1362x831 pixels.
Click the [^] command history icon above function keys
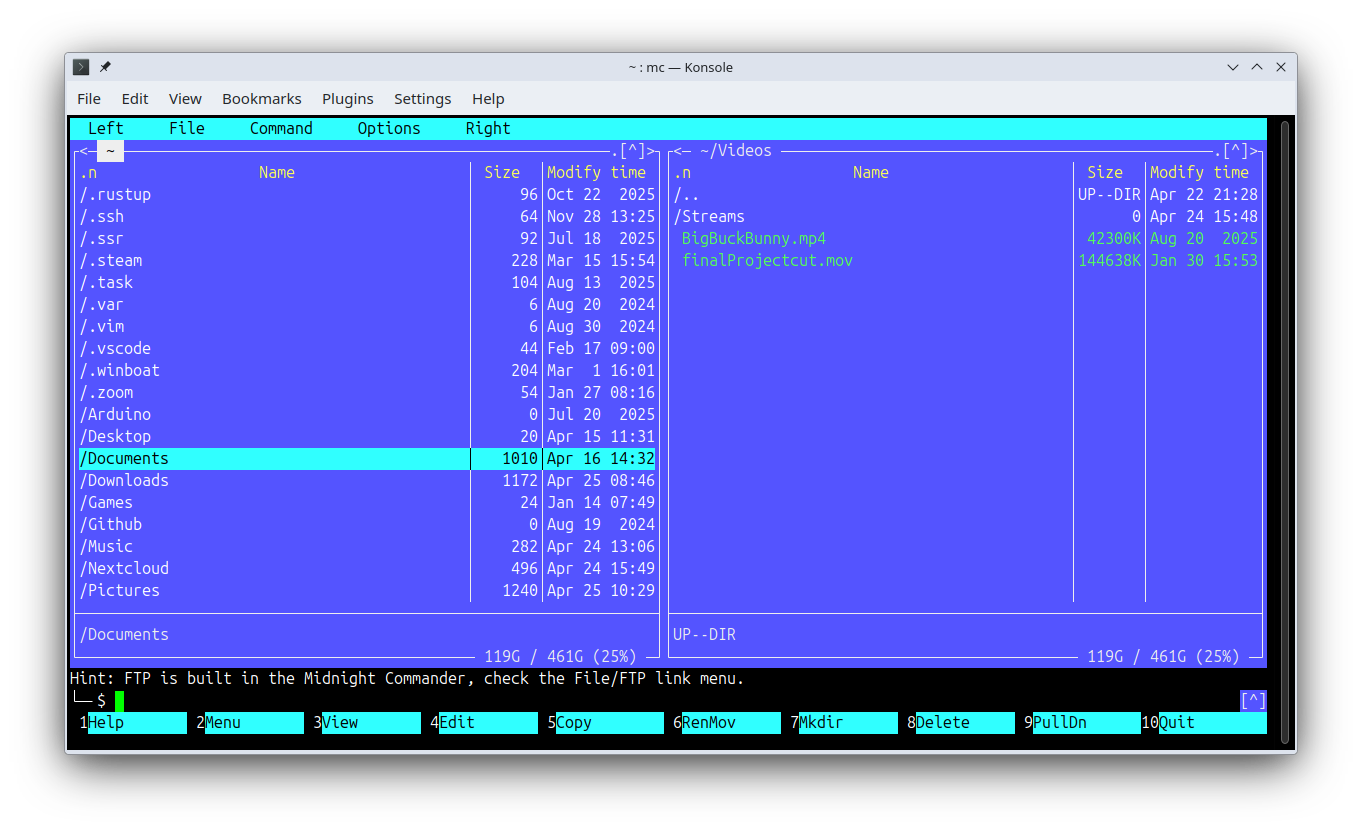tap(1253, 700)
